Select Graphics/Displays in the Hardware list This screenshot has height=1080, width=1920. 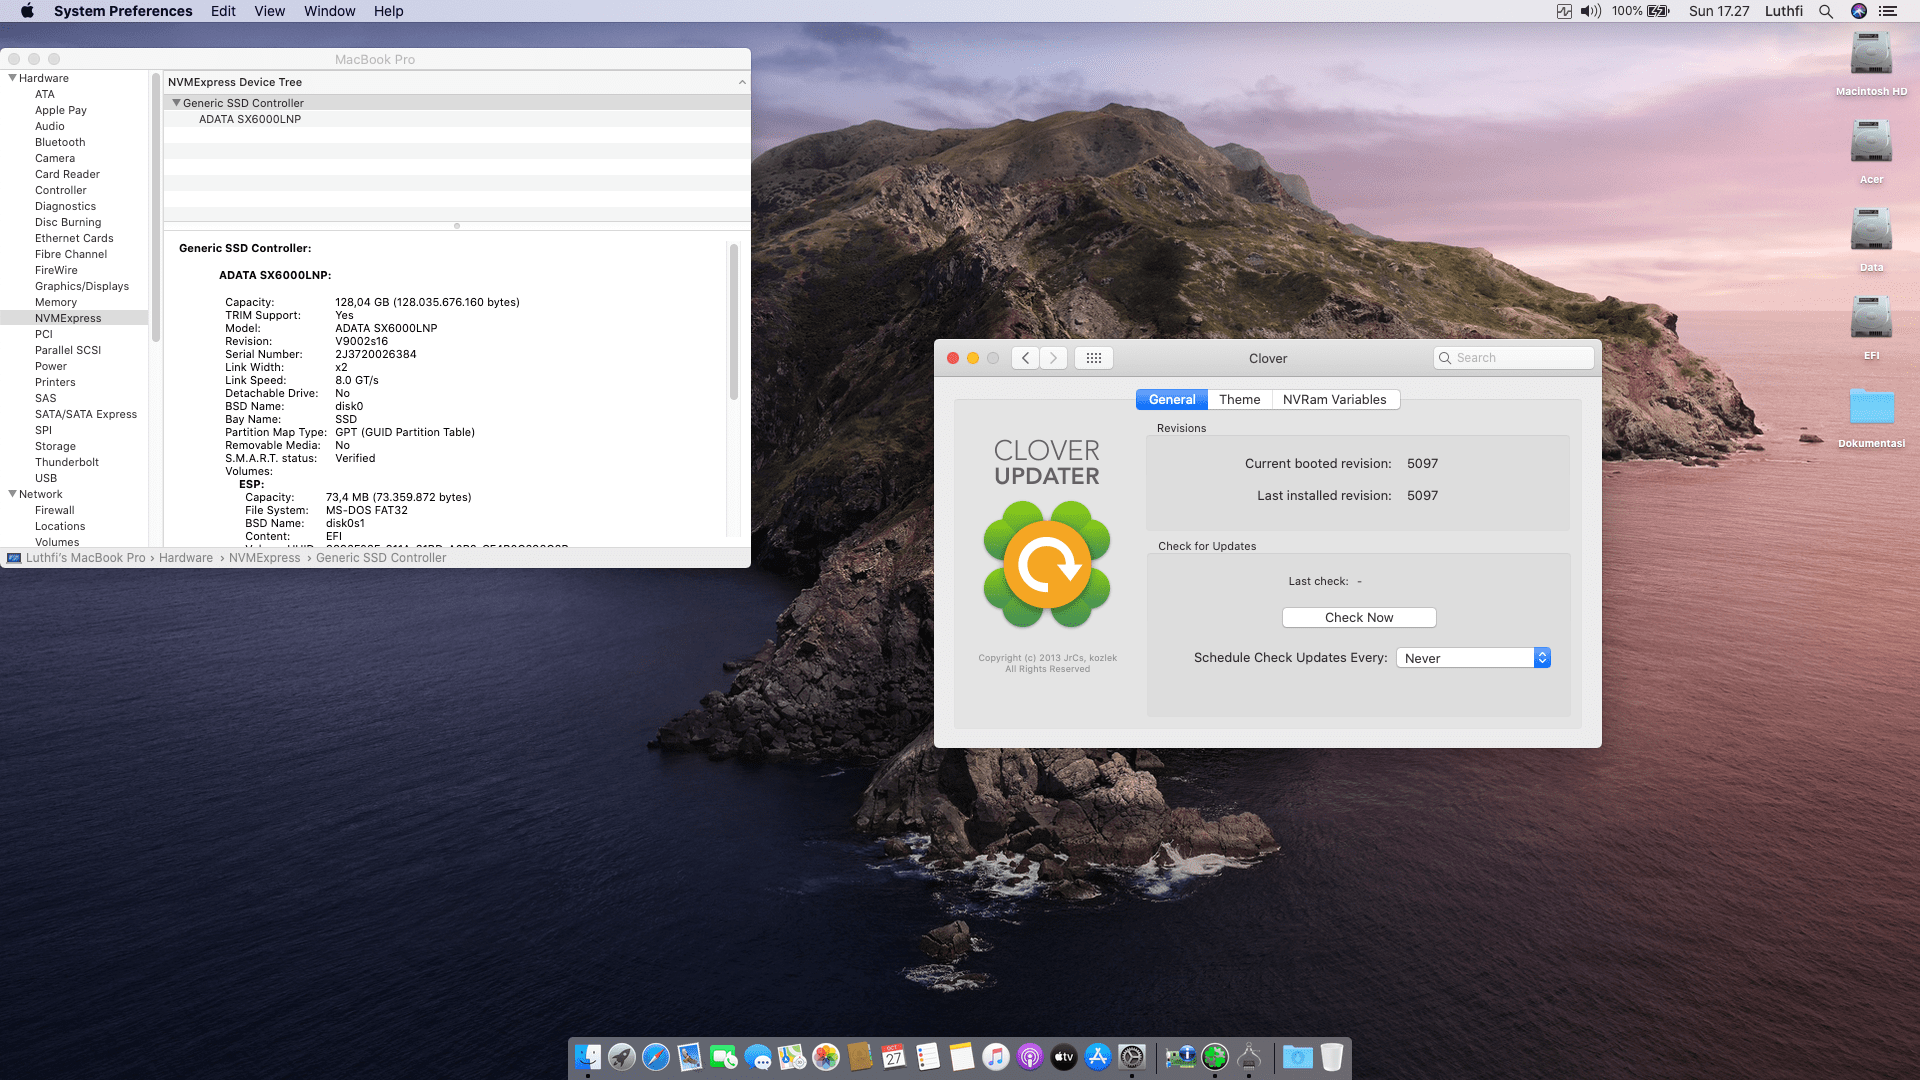pyautogui.click(x=82, y=286)
